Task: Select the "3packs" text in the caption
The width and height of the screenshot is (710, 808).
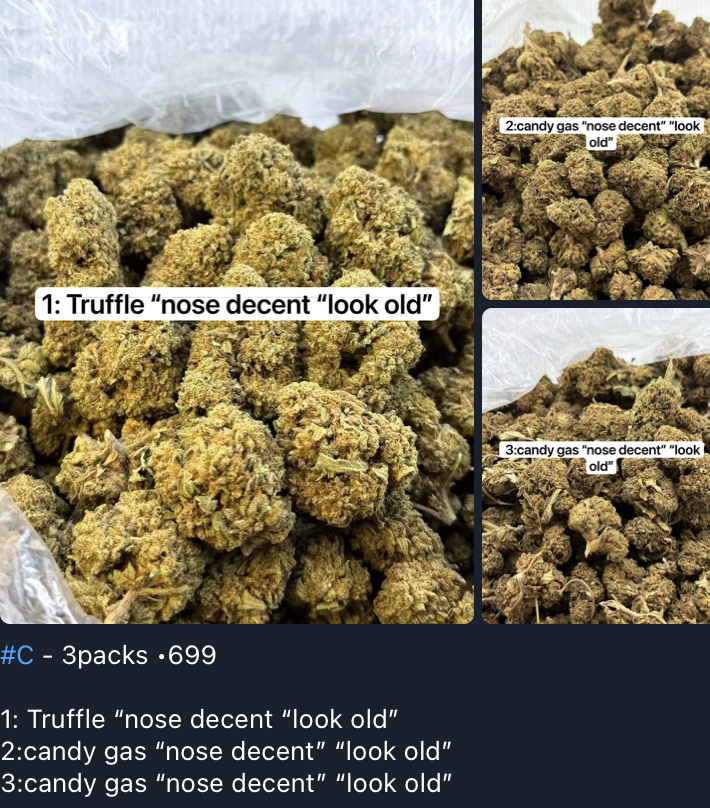Action: click(105, 655)
